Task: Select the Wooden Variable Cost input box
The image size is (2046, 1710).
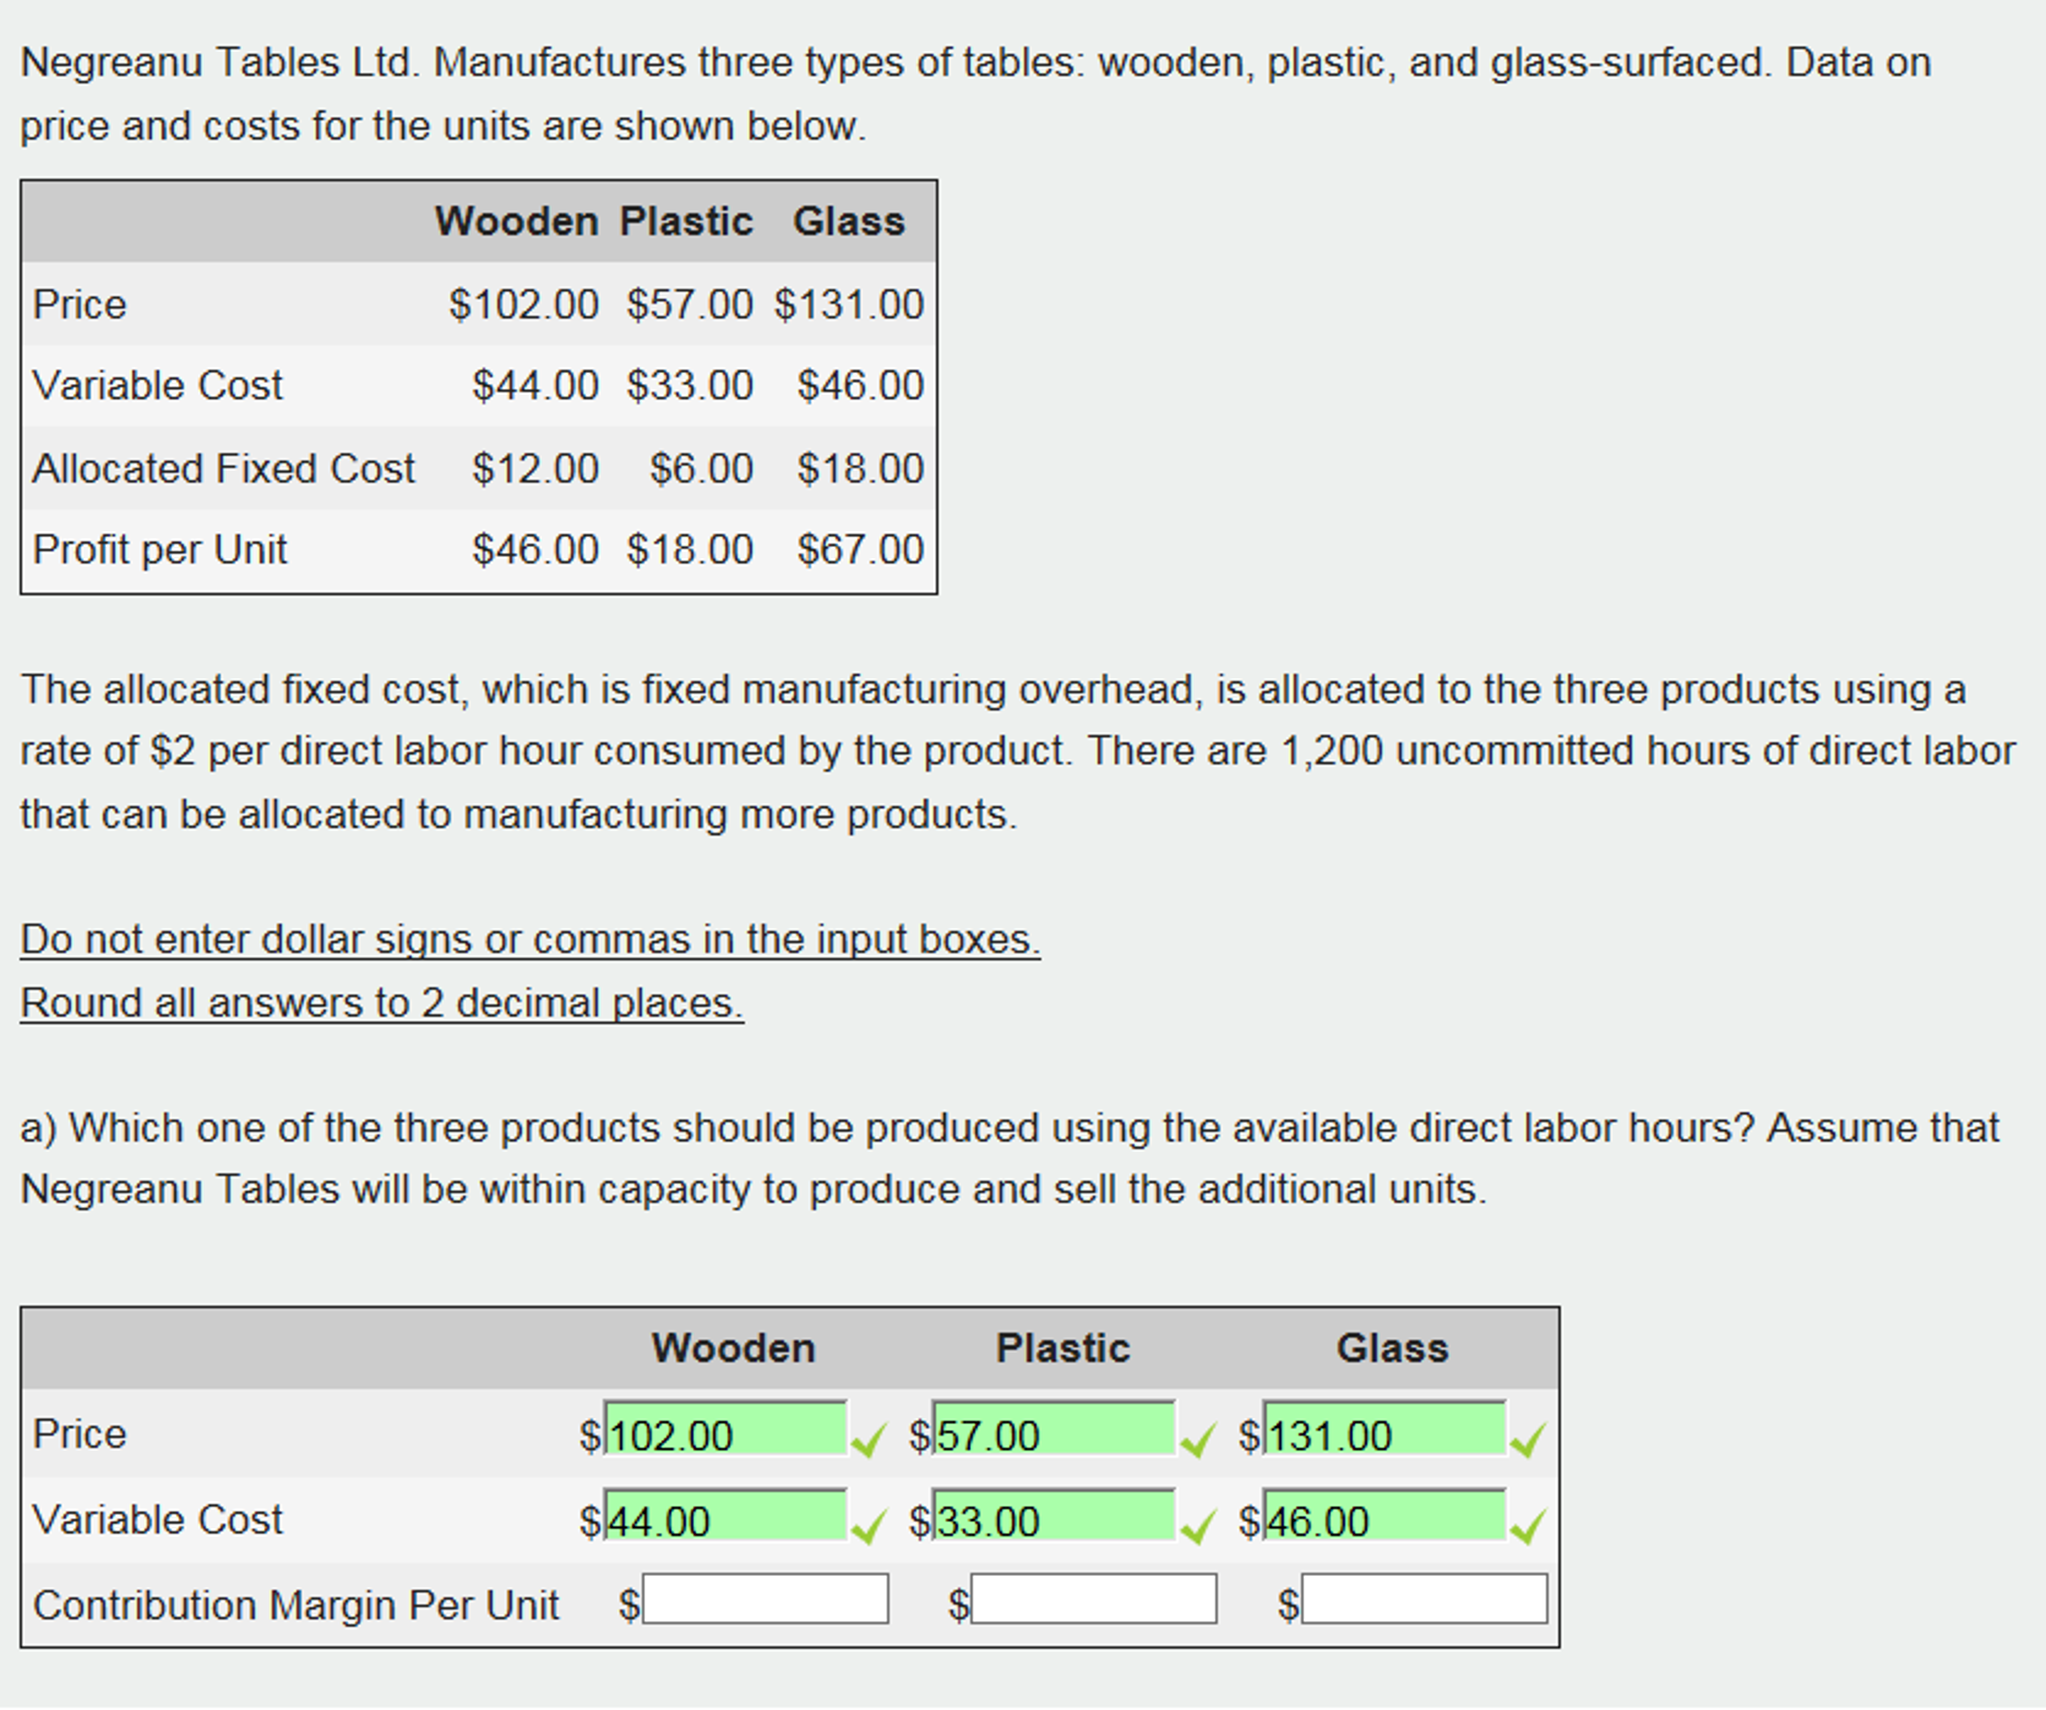Action: (x=725, y=1515)
